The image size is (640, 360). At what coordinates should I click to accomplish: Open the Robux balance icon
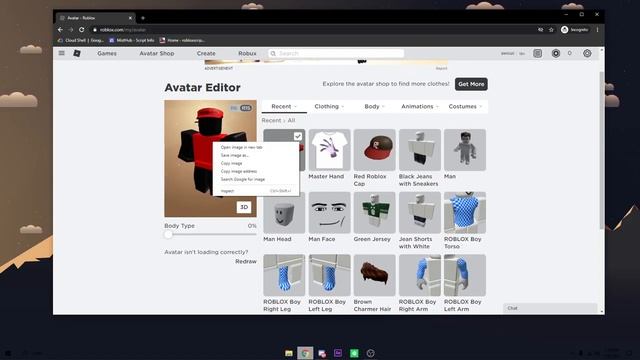coord(556,53)
